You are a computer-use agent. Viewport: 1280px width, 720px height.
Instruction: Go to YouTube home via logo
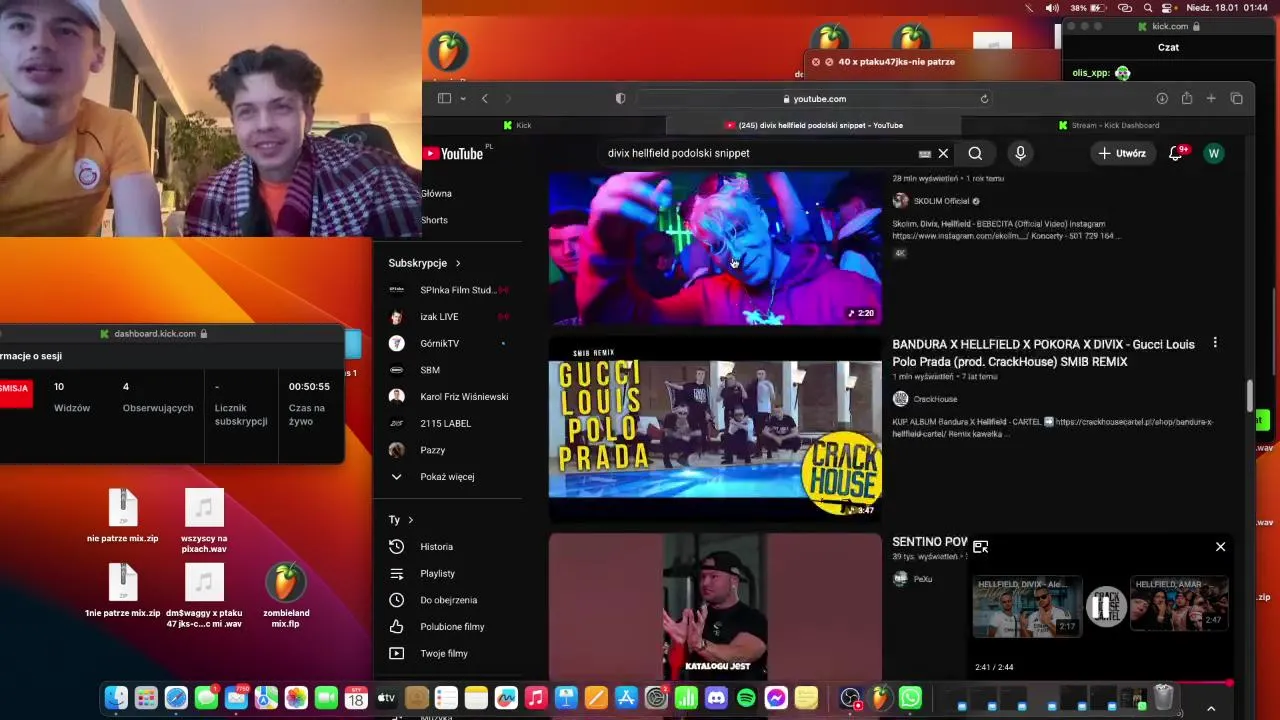pyautogui.click(x=453, y=153)
